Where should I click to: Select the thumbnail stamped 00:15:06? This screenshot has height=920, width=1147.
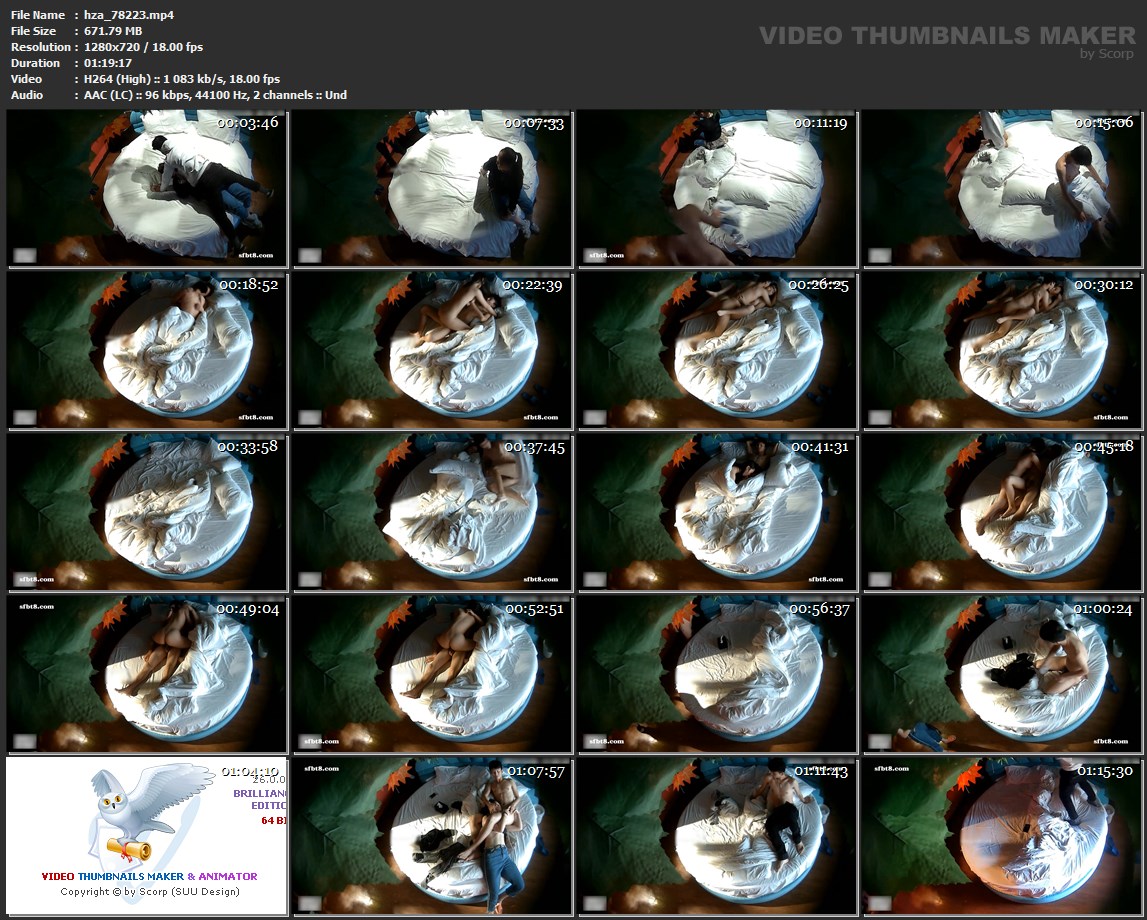1002,189
